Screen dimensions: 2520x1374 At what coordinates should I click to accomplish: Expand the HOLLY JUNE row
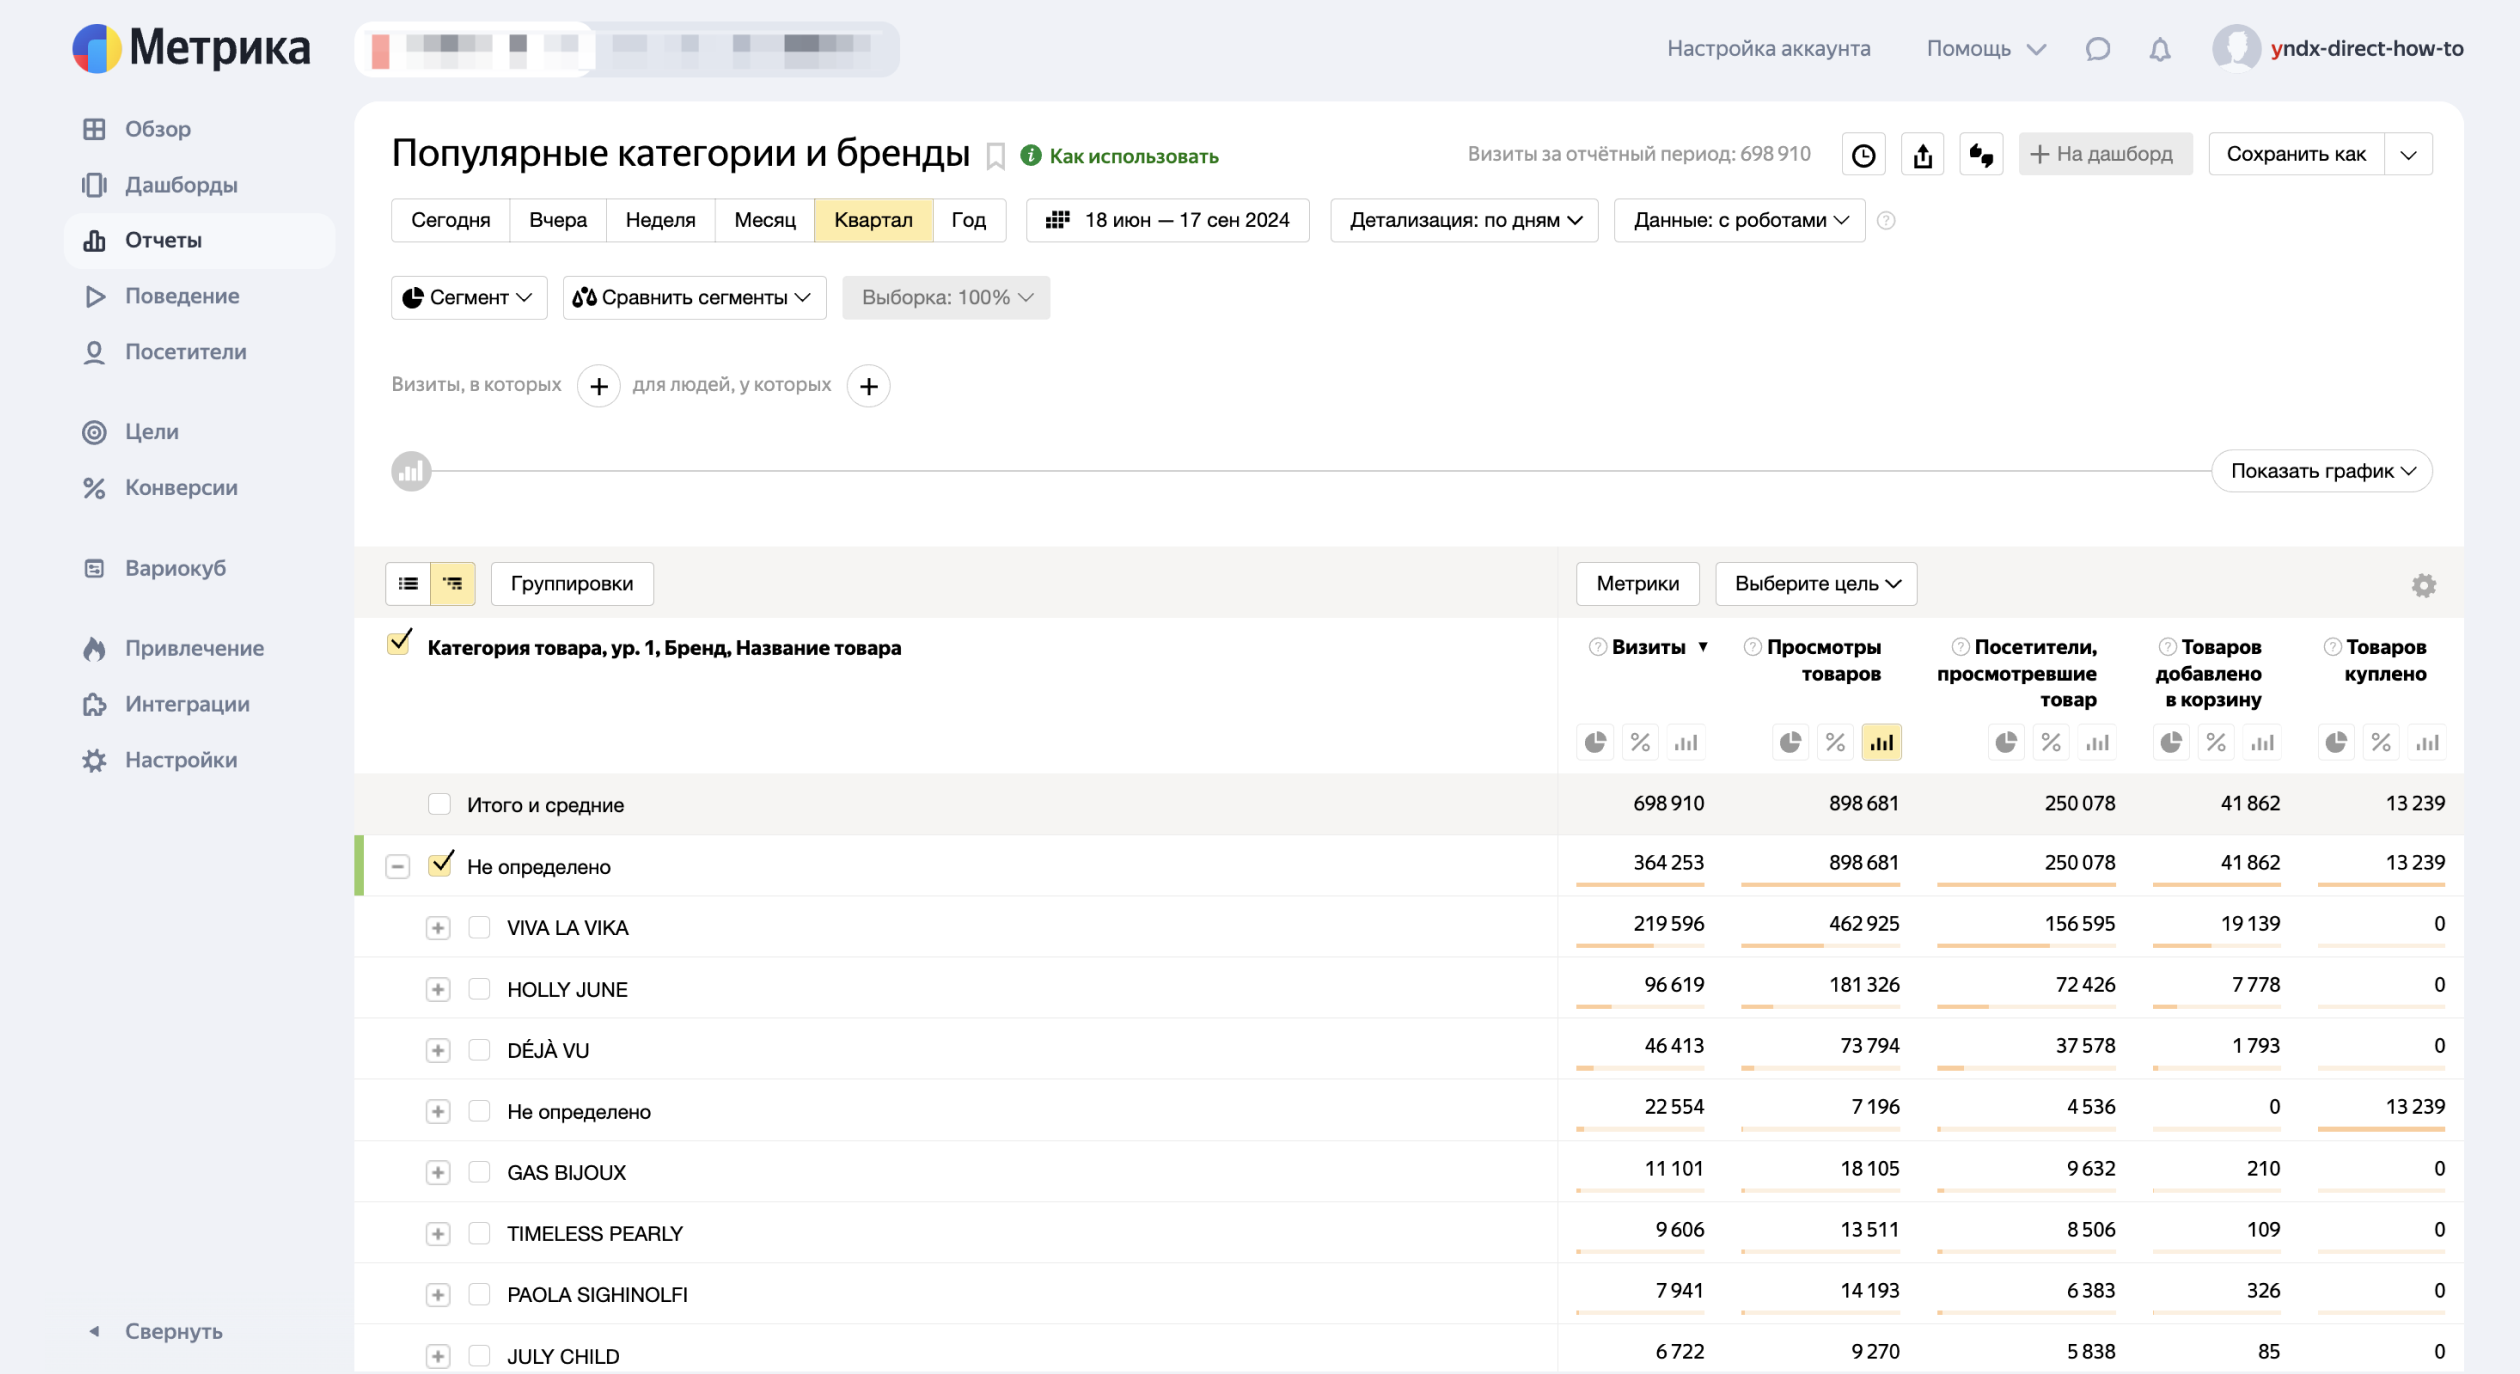(x=437, y=990)
